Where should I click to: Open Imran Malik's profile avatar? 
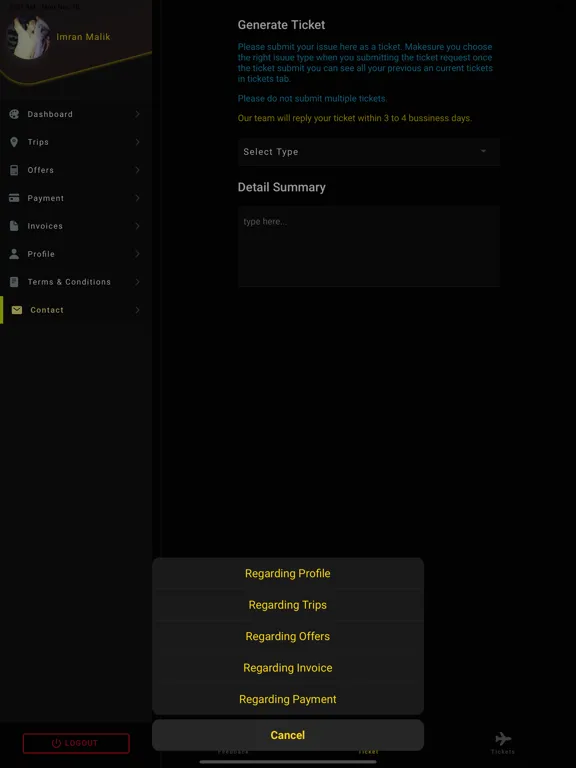pos(28,37)
